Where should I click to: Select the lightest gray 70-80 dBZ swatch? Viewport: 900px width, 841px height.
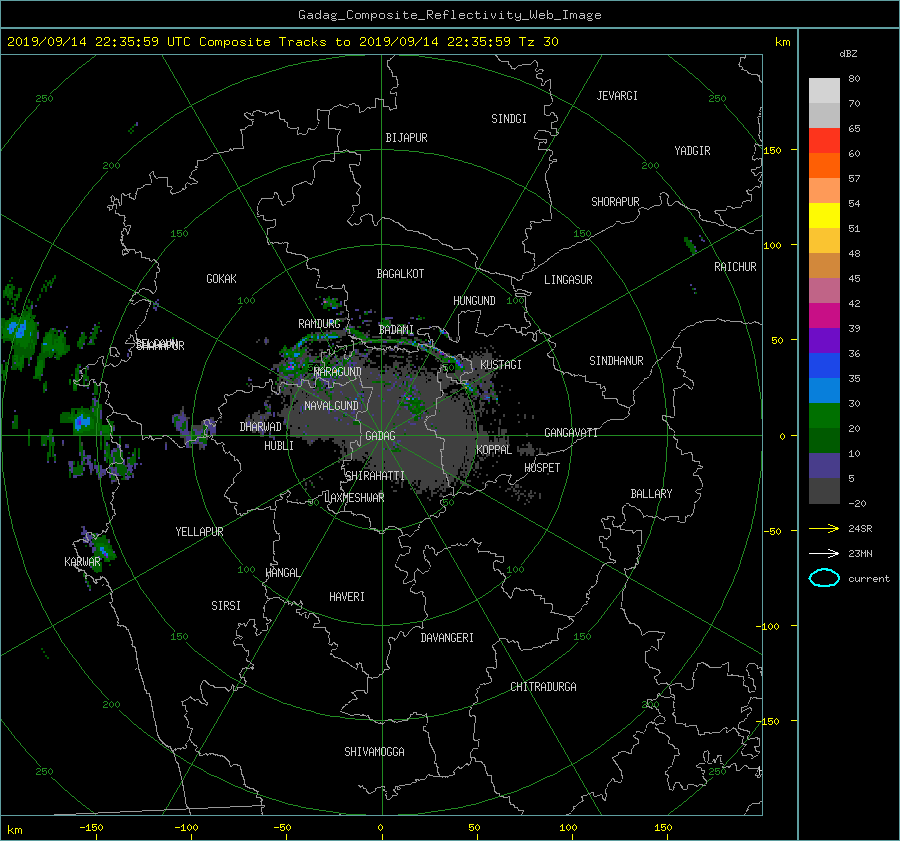824,91
